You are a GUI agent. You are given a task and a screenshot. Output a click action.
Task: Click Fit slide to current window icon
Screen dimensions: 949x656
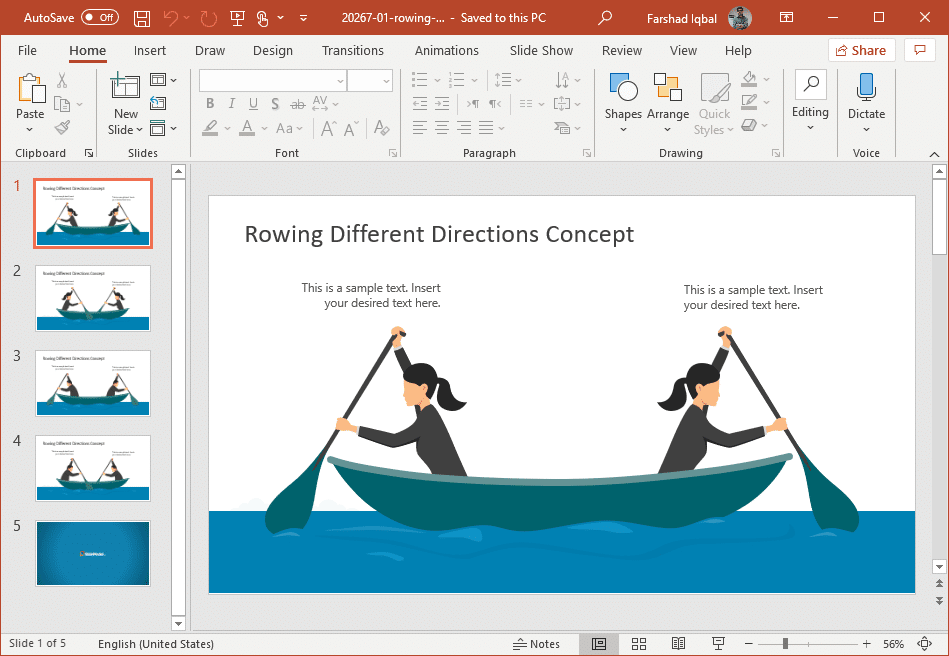(924, 644)
